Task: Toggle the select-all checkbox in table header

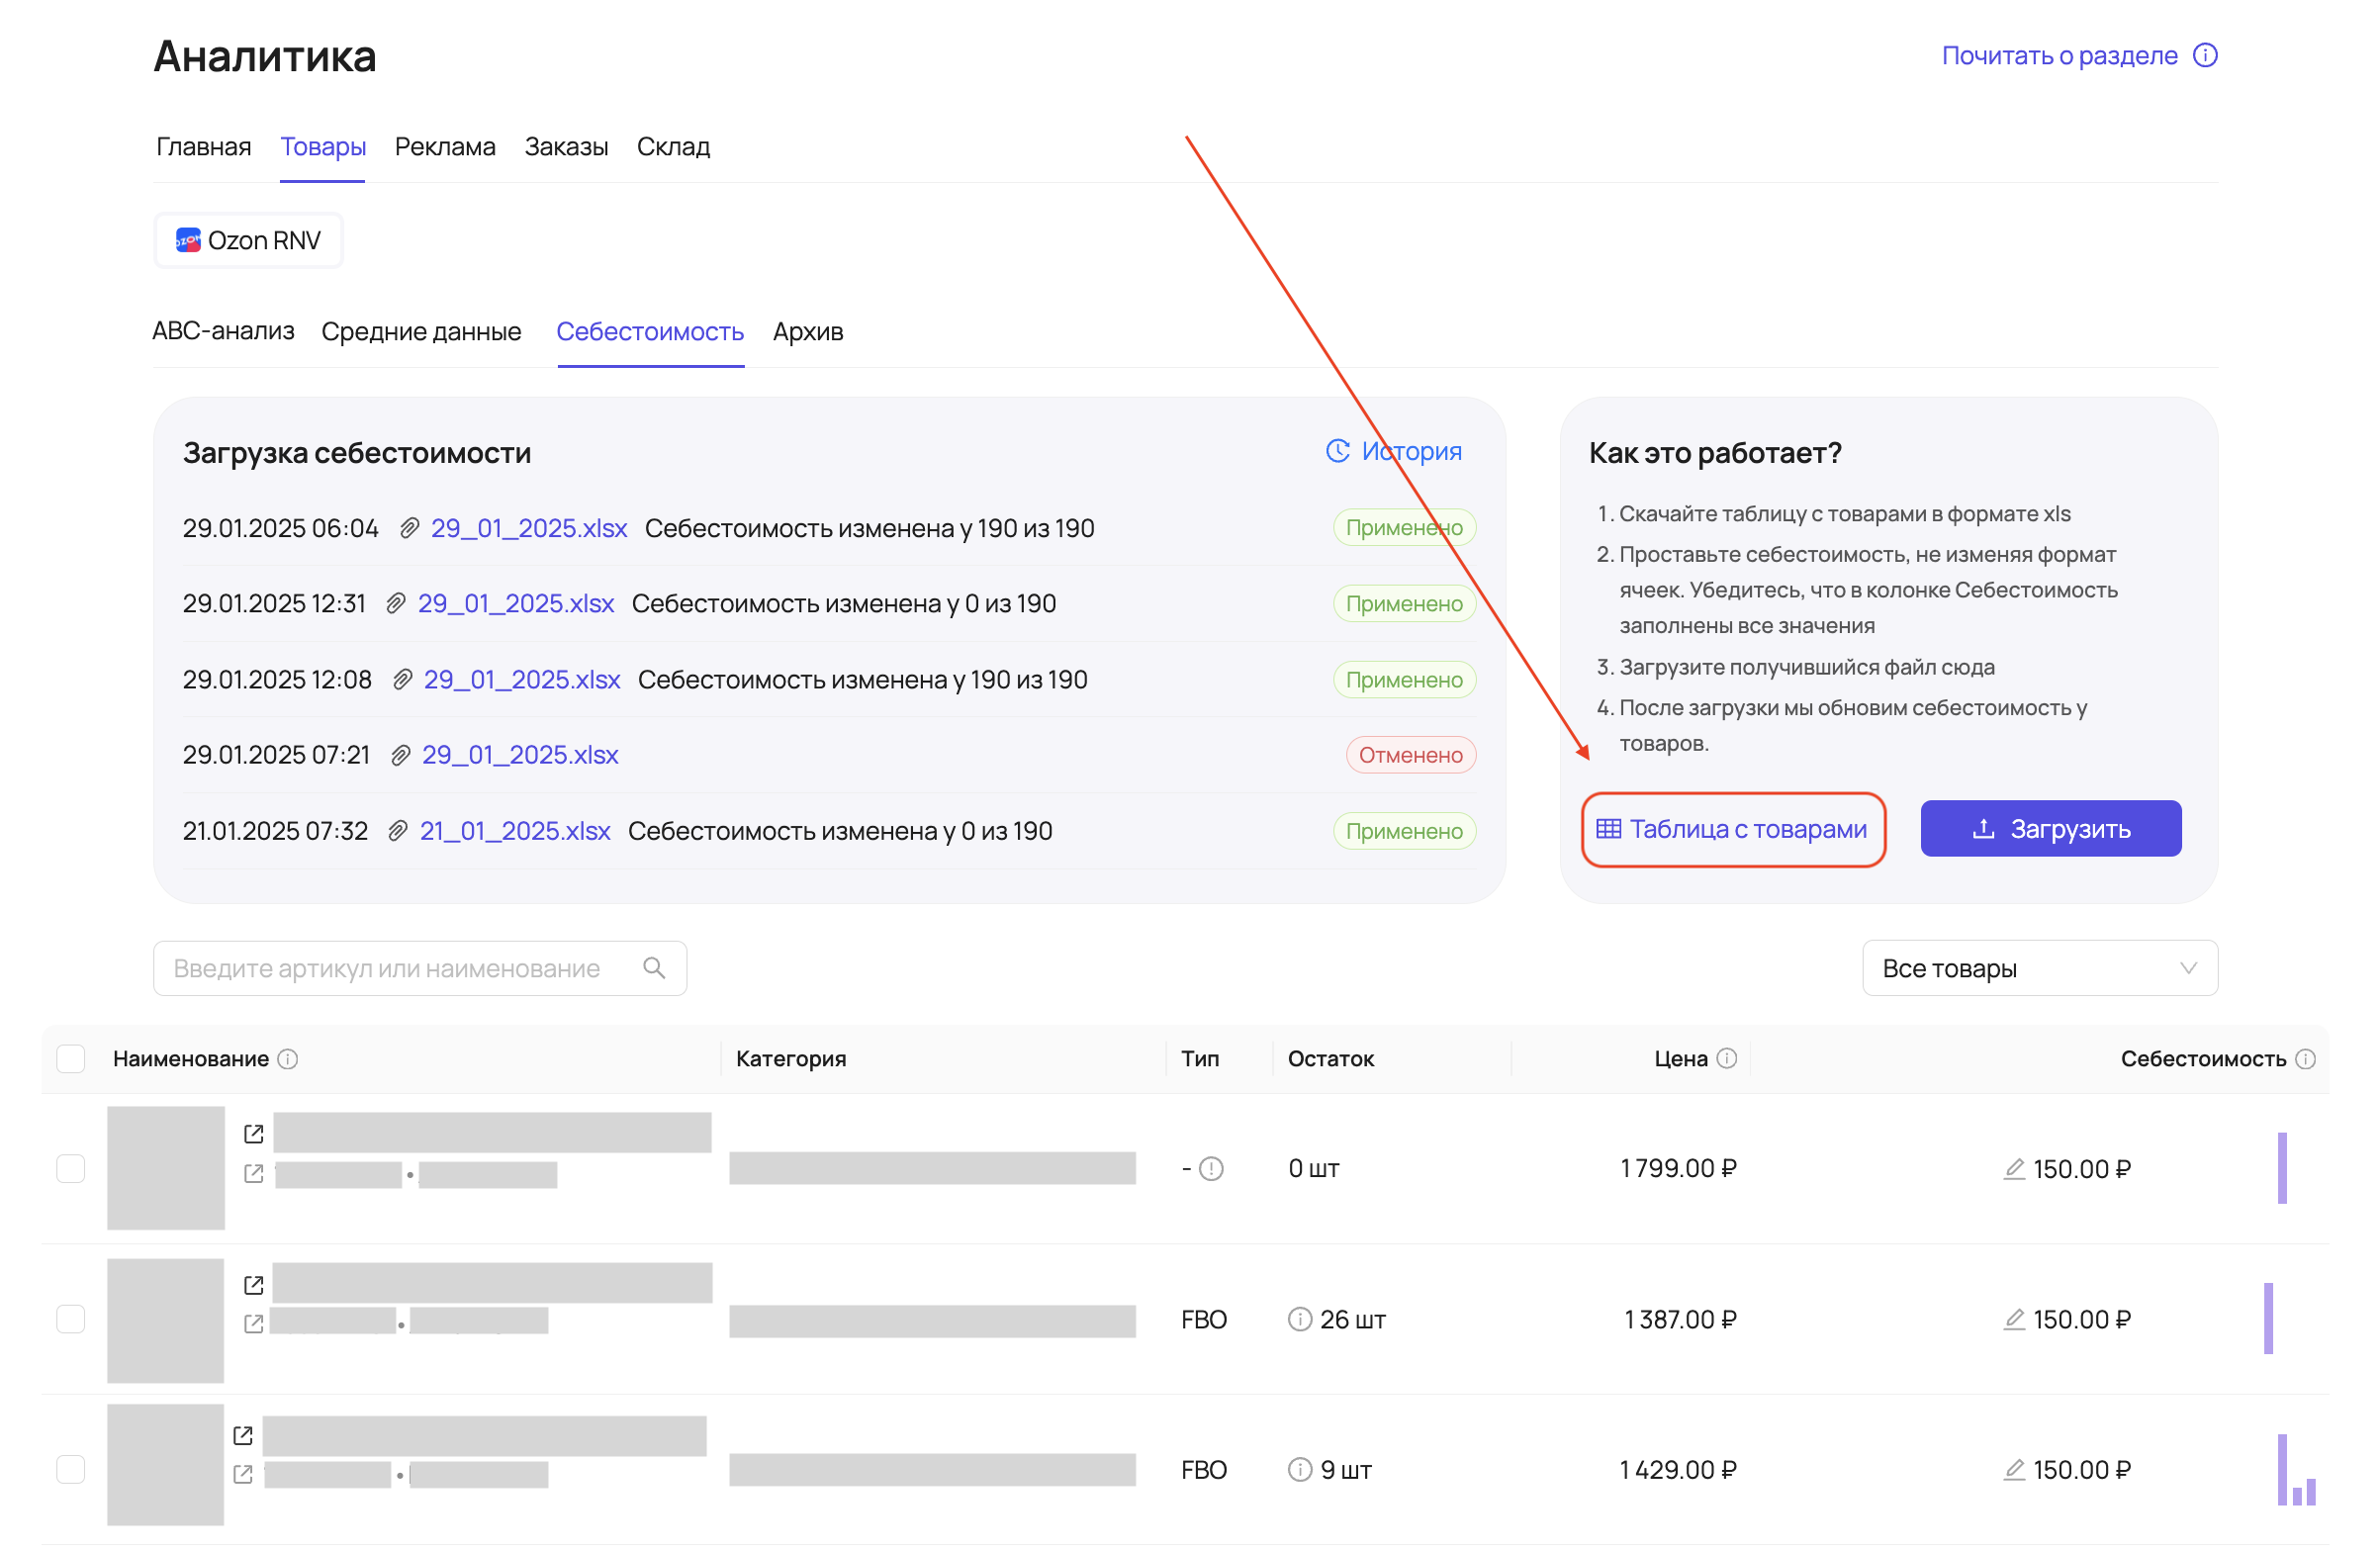Action: point(71,1059)
